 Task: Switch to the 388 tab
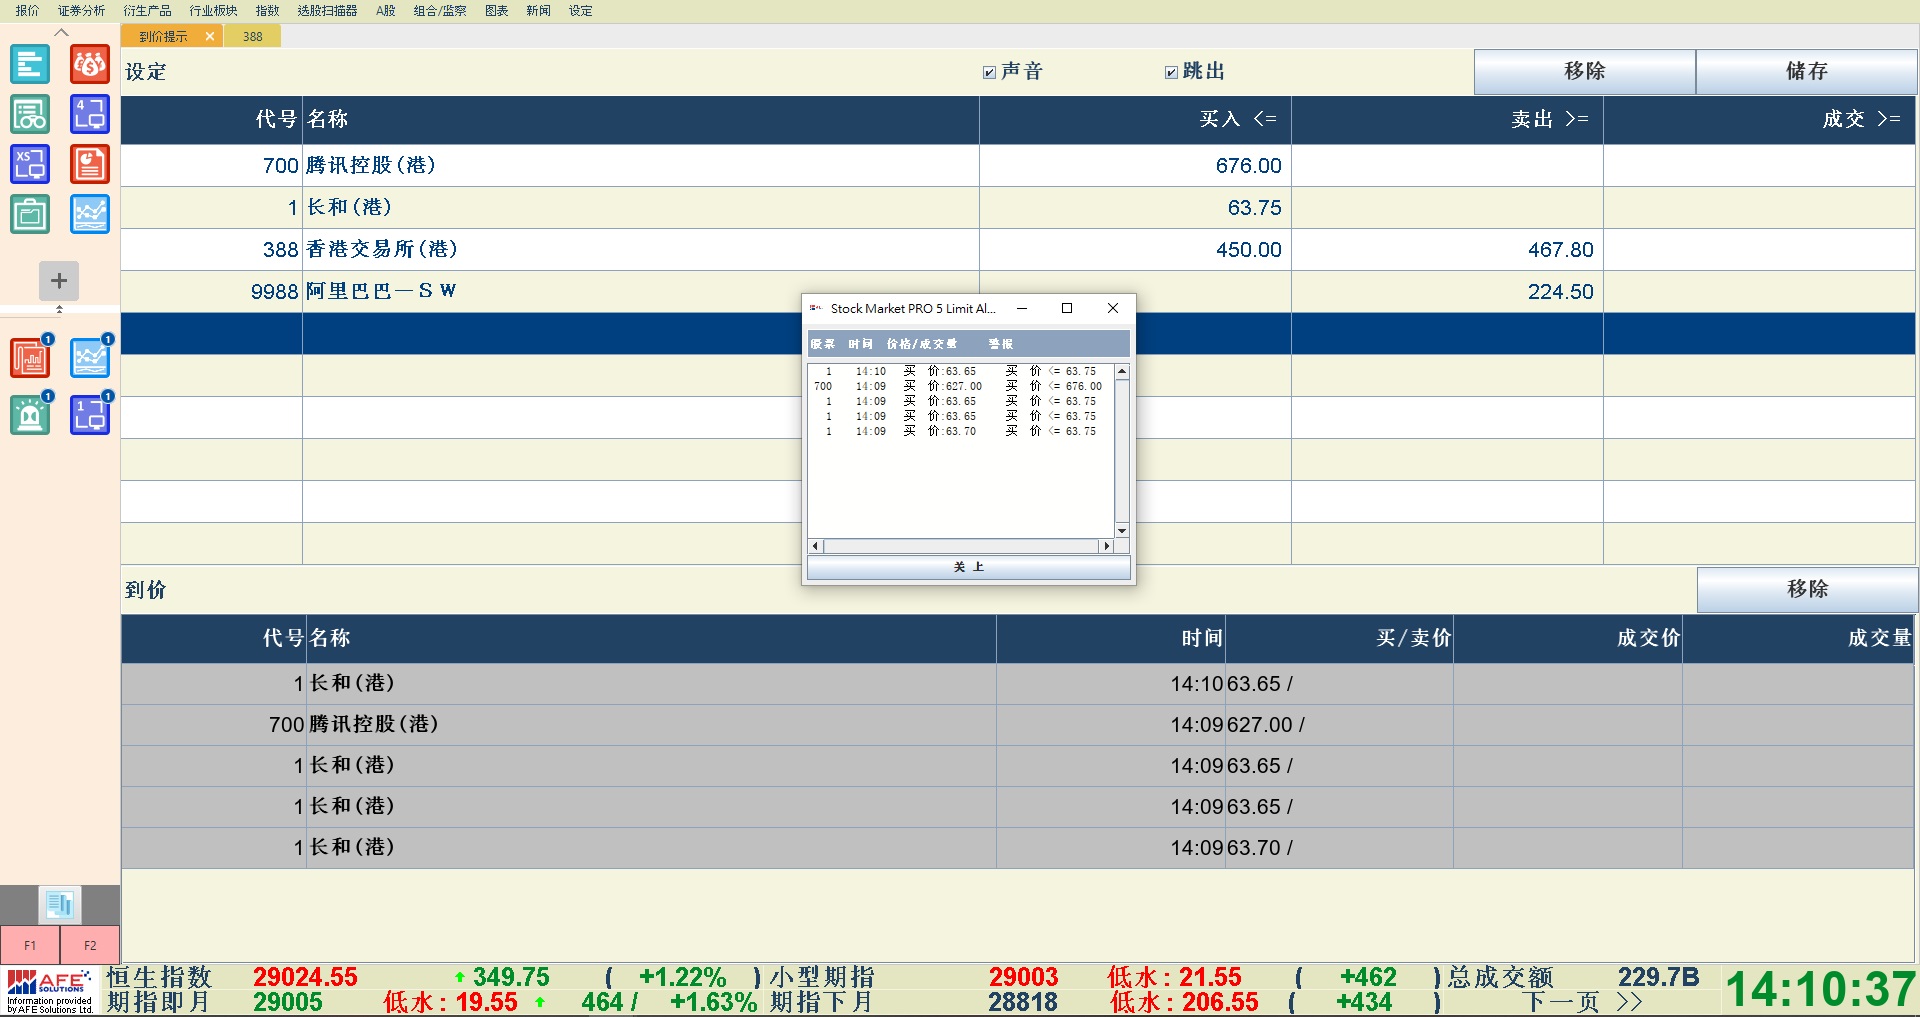(x=252, y=36)
